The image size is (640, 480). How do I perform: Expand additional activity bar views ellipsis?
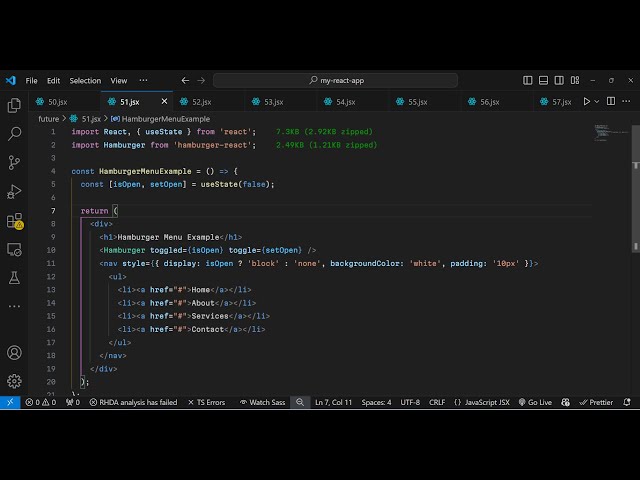[x=14, y=305]
